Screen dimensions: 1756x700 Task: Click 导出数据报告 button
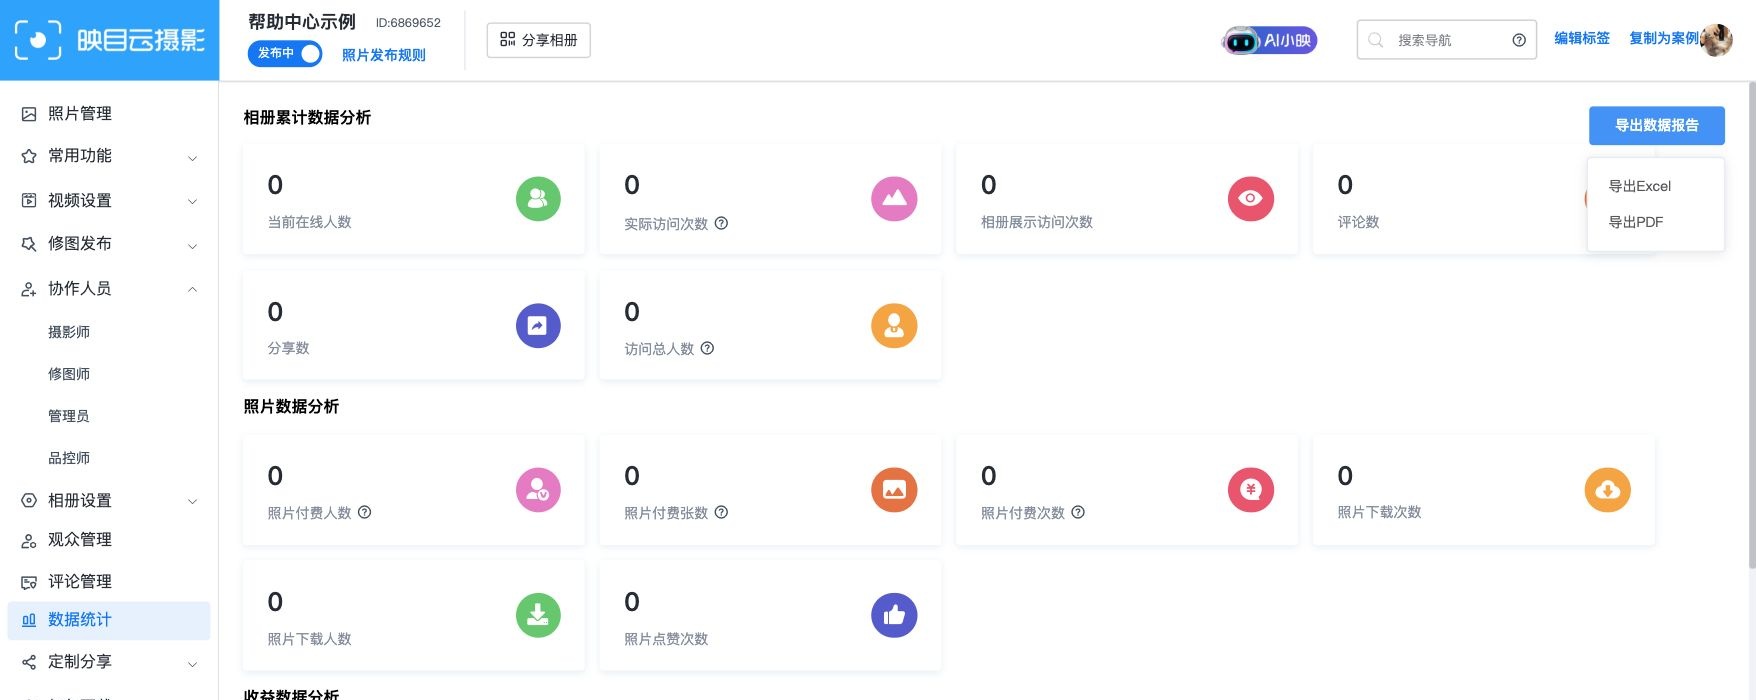tap(1657, 125)
